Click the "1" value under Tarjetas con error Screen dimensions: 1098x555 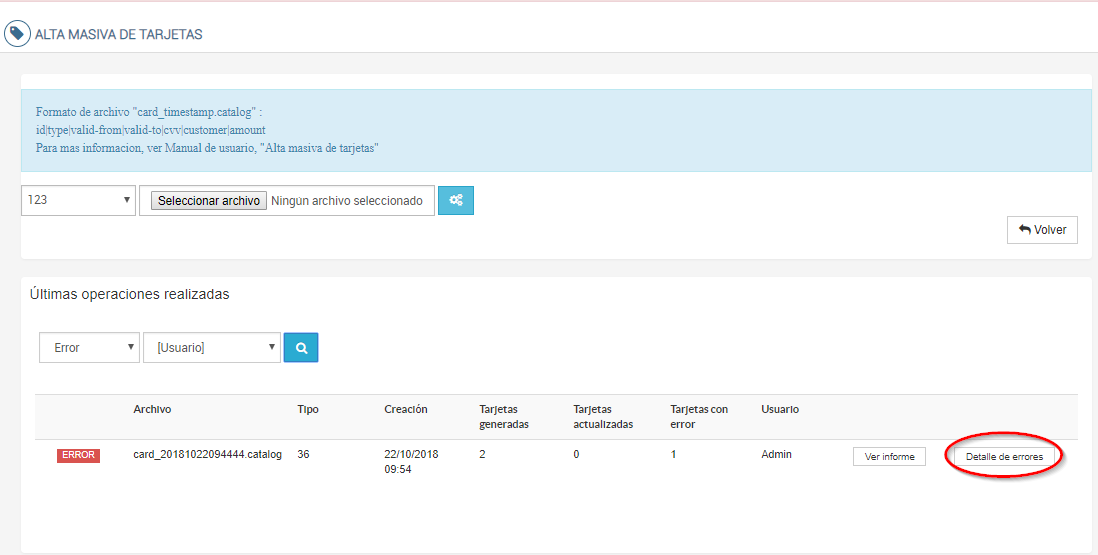click(x=673, y=454)
